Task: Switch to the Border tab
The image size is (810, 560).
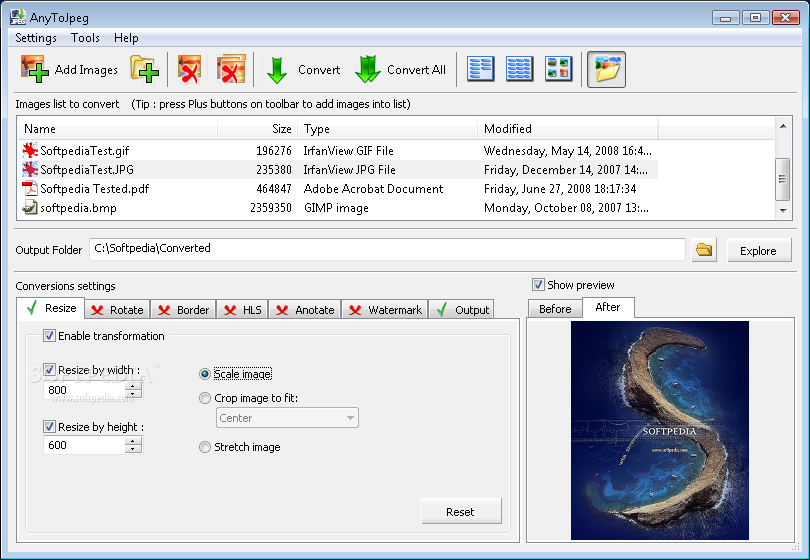Action: 183,309
